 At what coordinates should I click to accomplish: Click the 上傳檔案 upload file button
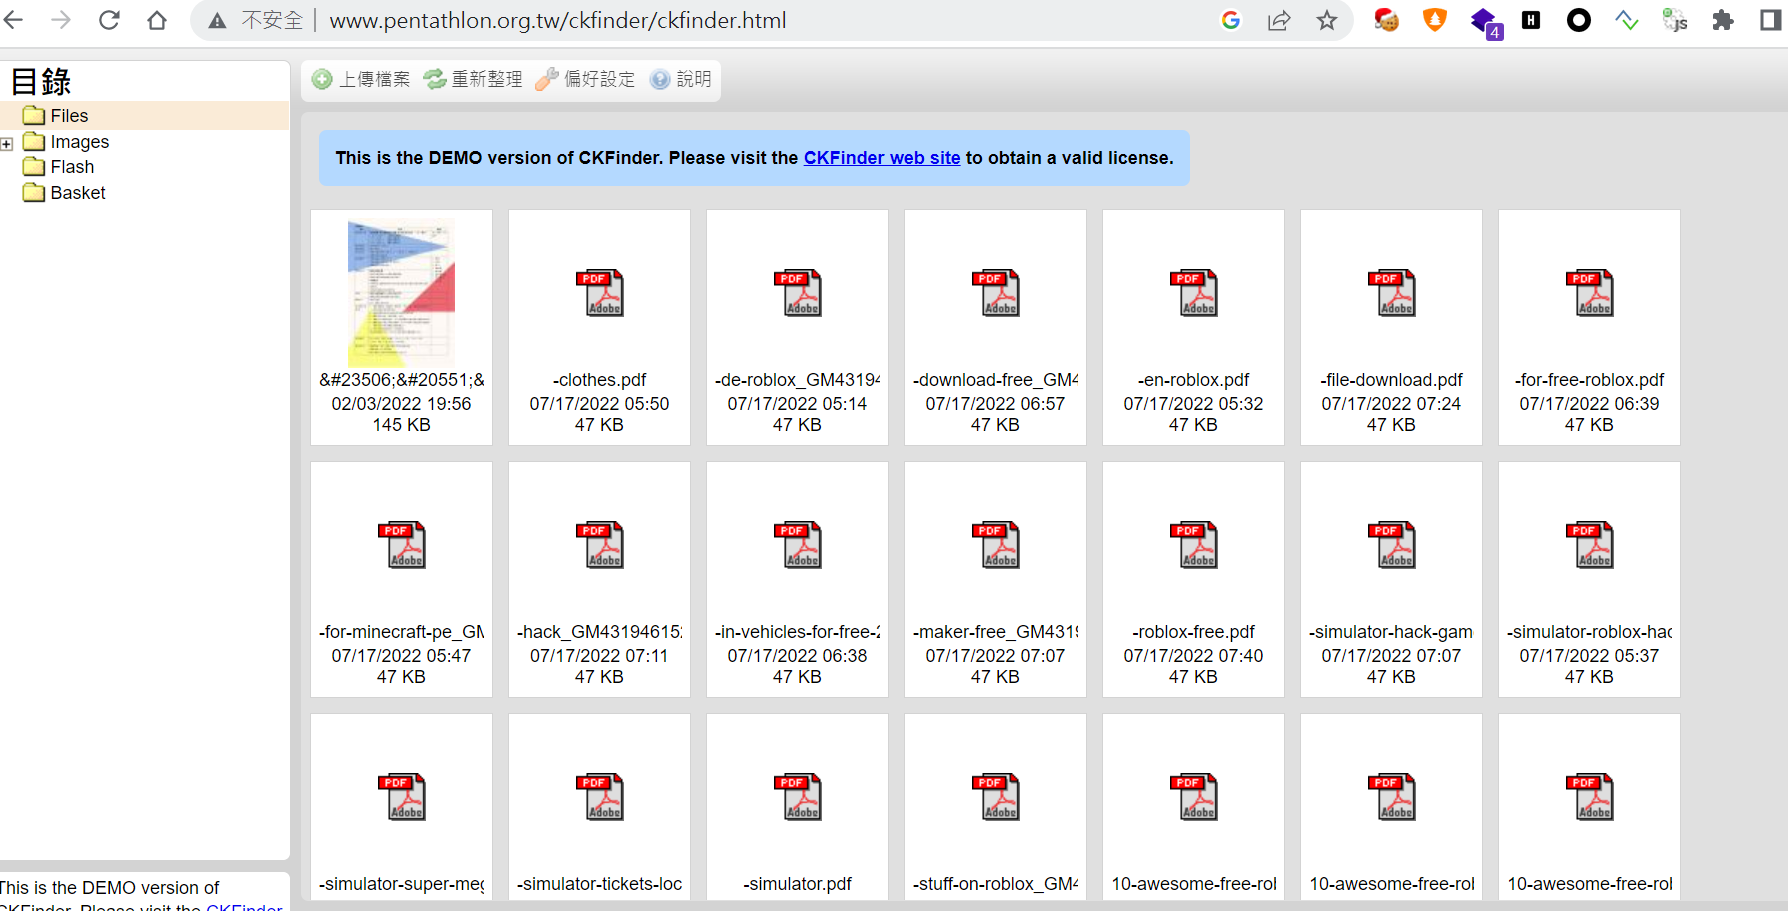[361, 80]
